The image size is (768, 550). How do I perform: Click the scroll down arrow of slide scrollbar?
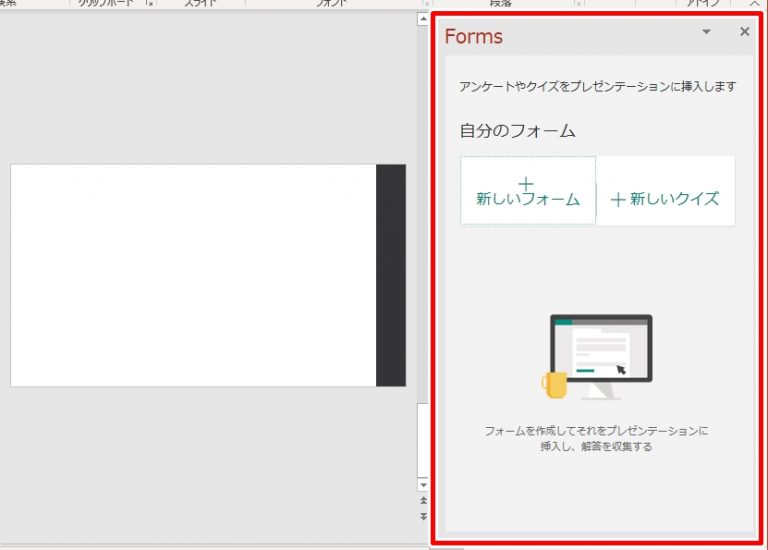tap(423, 485)
